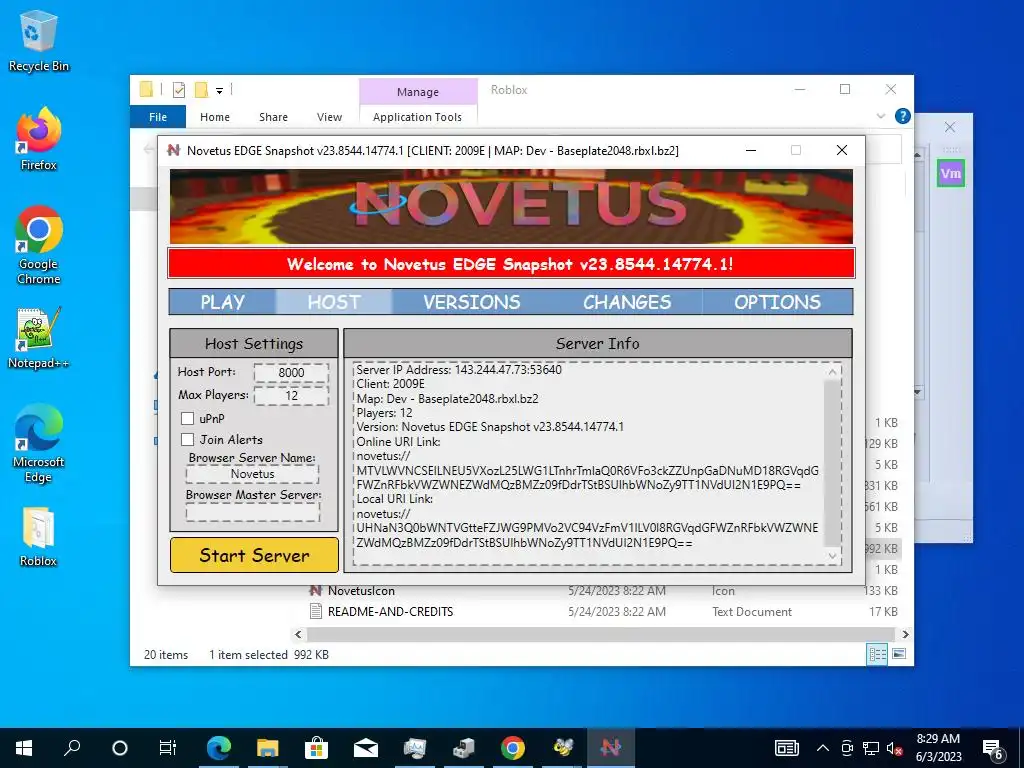Open the Share ribbon tab
The image size is (1024, 768).
coord(273,117)
